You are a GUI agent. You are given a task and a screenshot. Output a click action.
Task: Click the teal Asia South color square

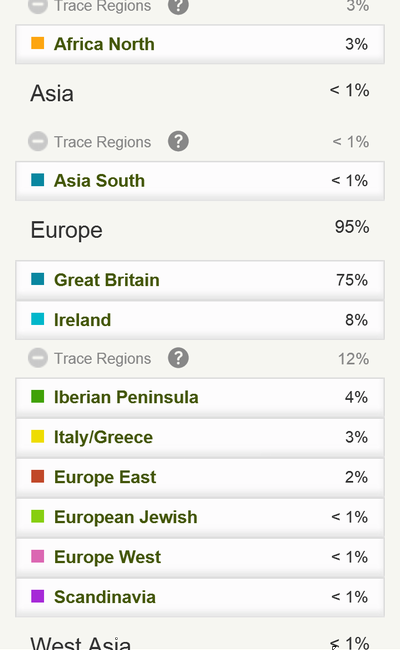click(x=38, y=180)
